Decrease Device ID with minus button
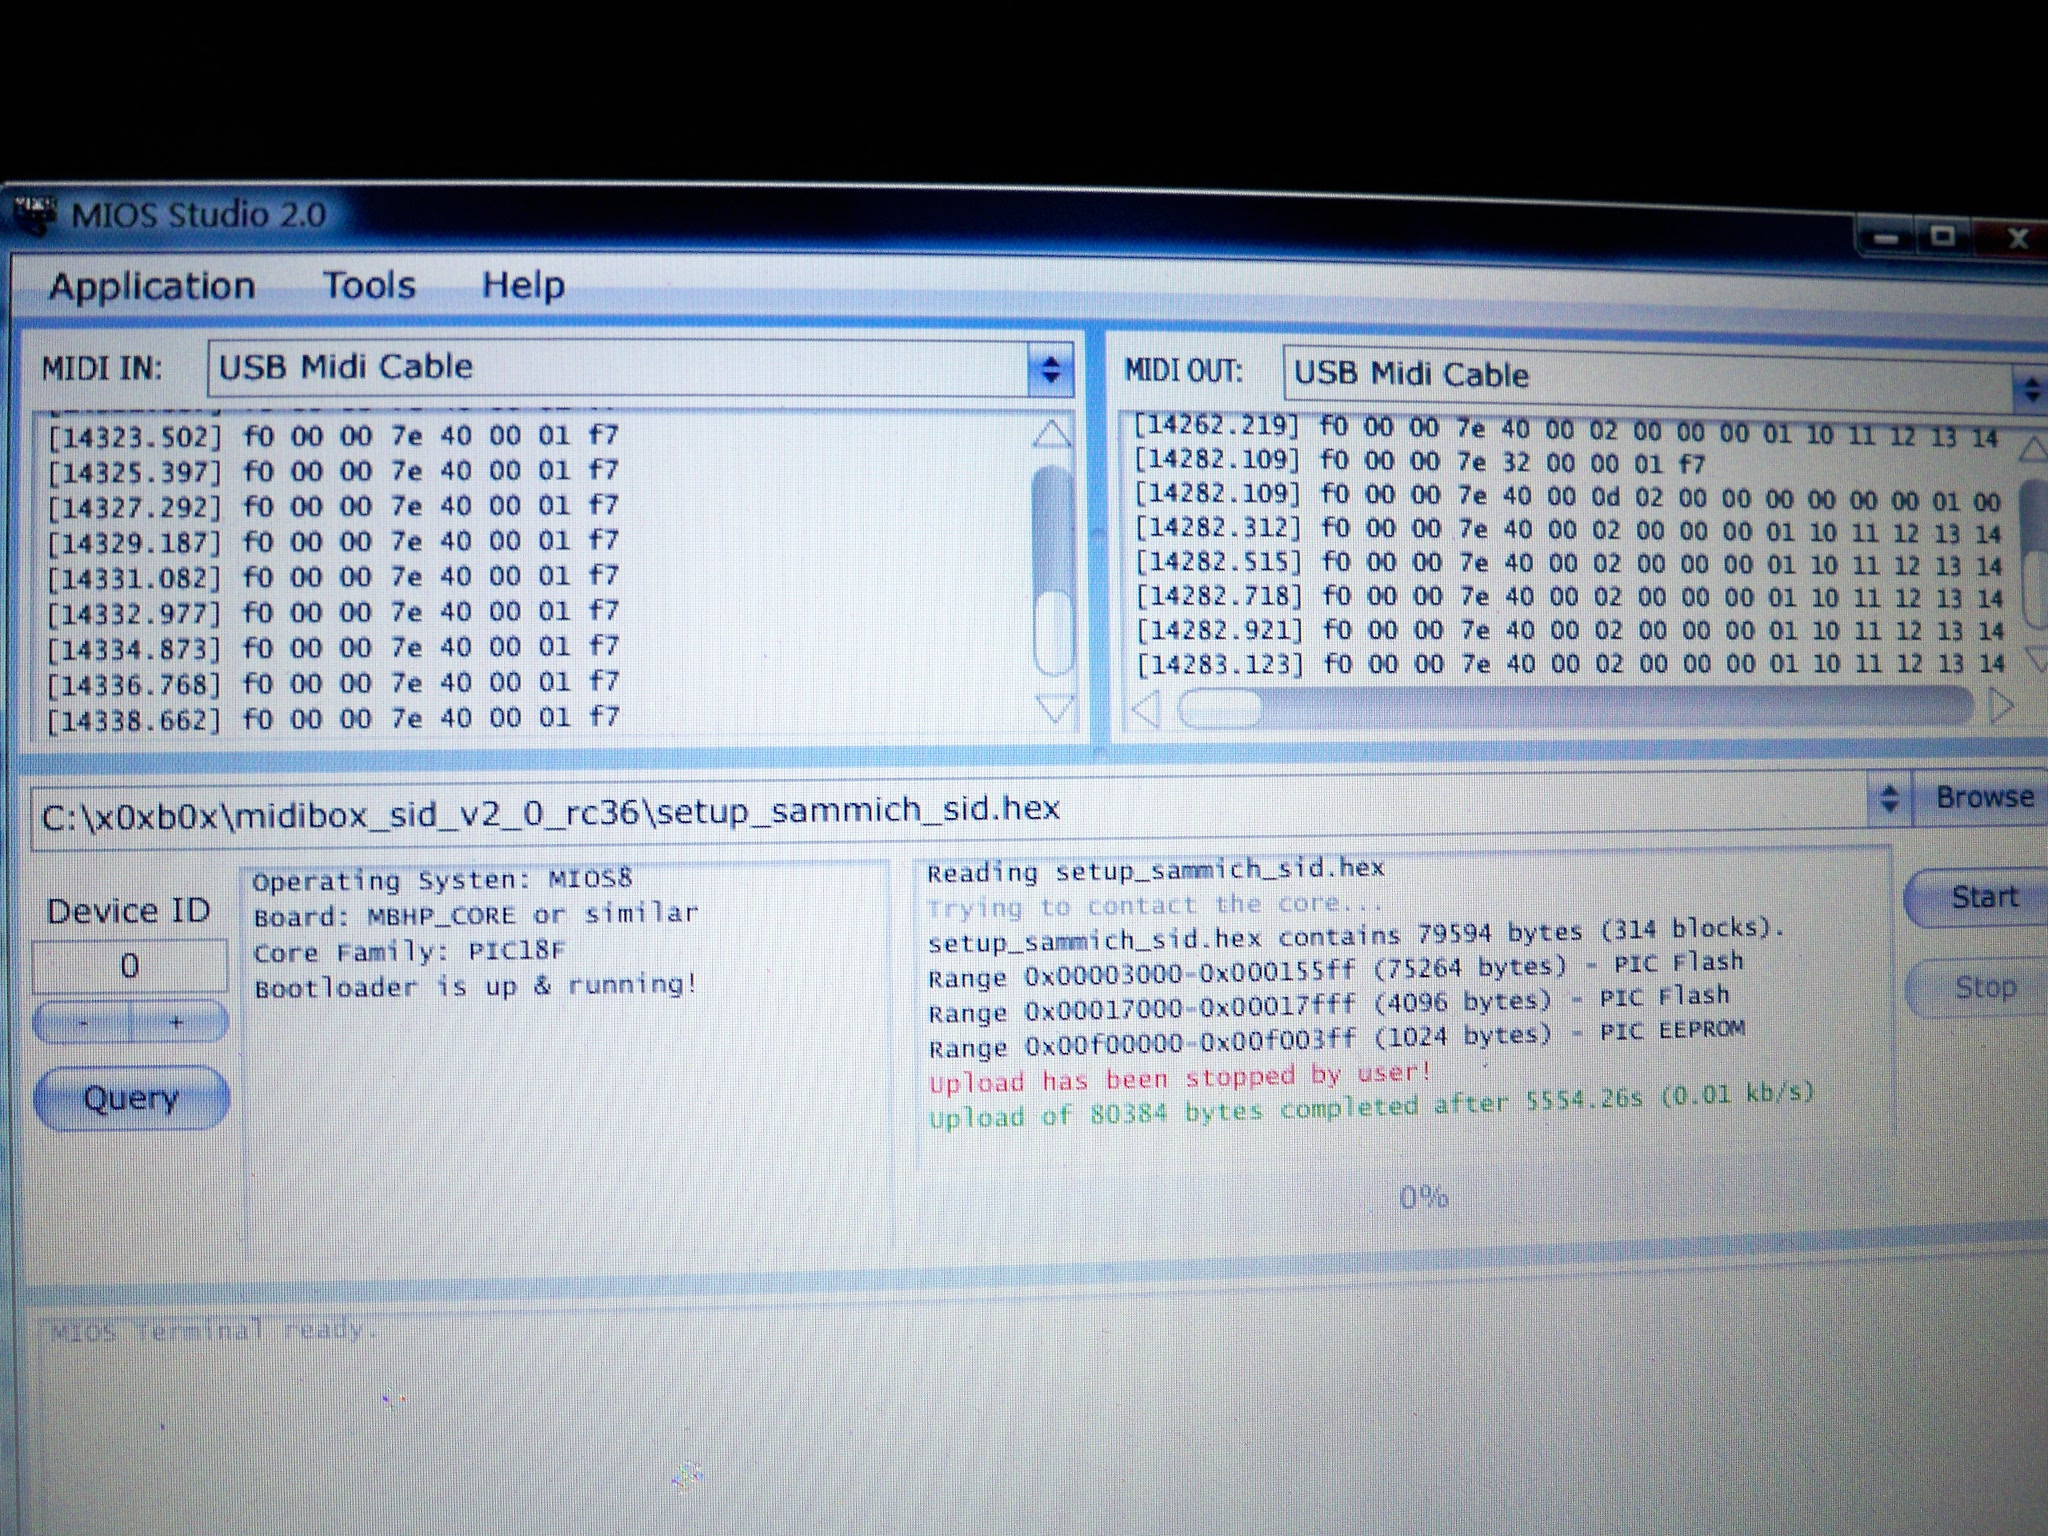Screen dimensions: 2048x1536 pyautogui.click(x=83, y=1022)
